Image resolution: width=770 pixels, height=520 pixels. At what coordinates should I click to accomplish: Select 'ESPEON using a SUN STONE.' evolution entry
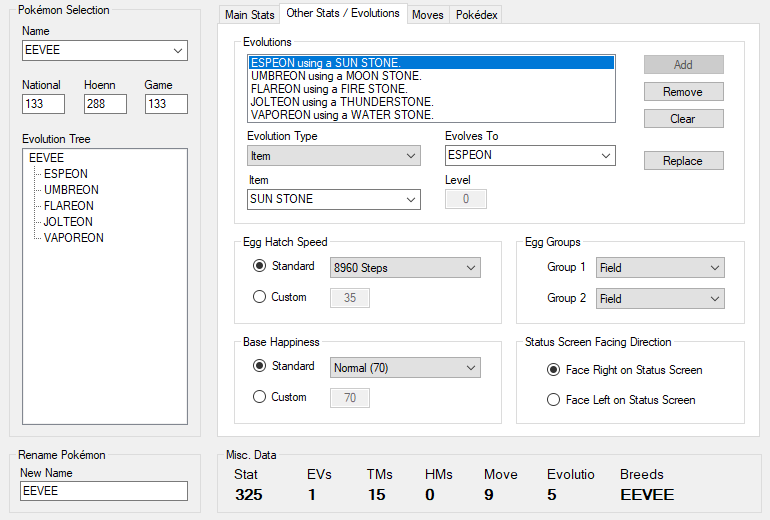click(431, 63)
